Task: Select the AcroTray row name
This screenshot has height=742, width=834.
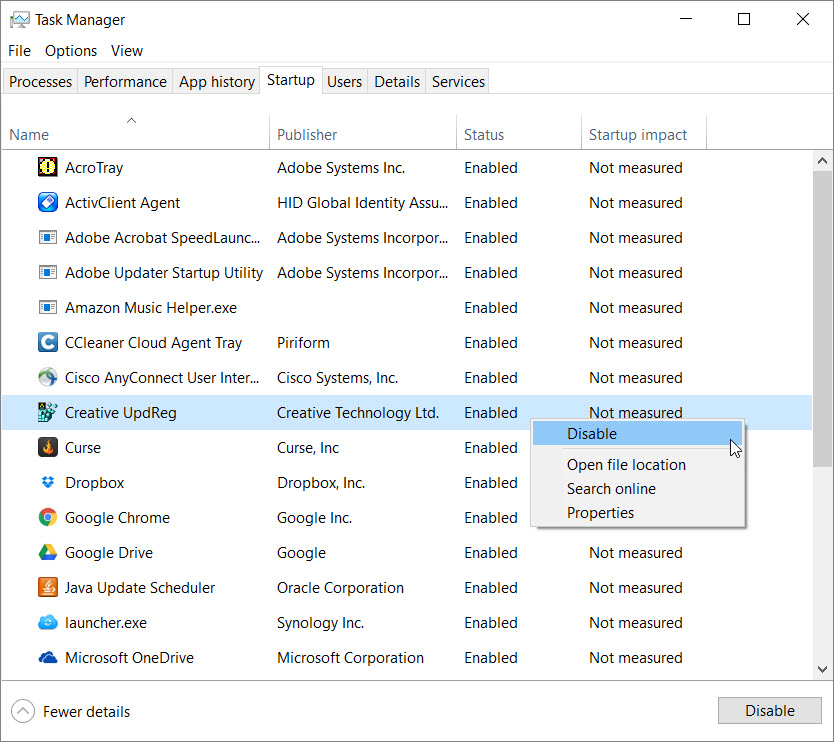Action: tap(94, 168)
